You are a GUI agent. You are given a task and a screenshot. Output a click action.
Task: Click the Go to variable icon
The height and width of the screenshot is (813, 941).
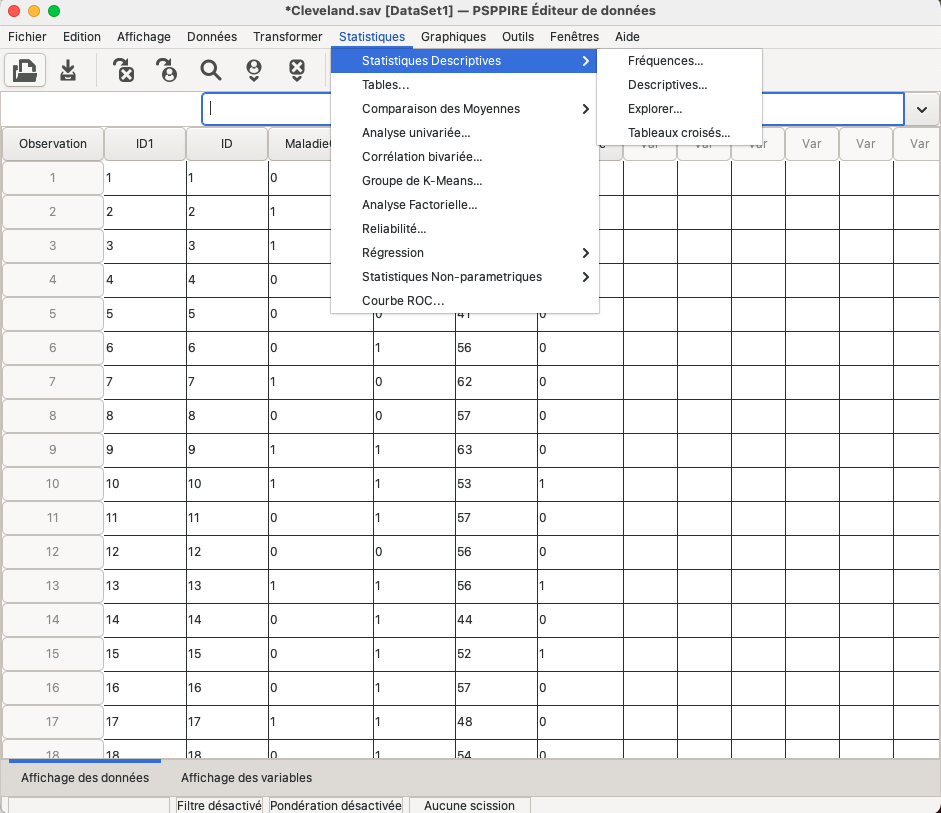pyautogui.click(x=123, y=70)
